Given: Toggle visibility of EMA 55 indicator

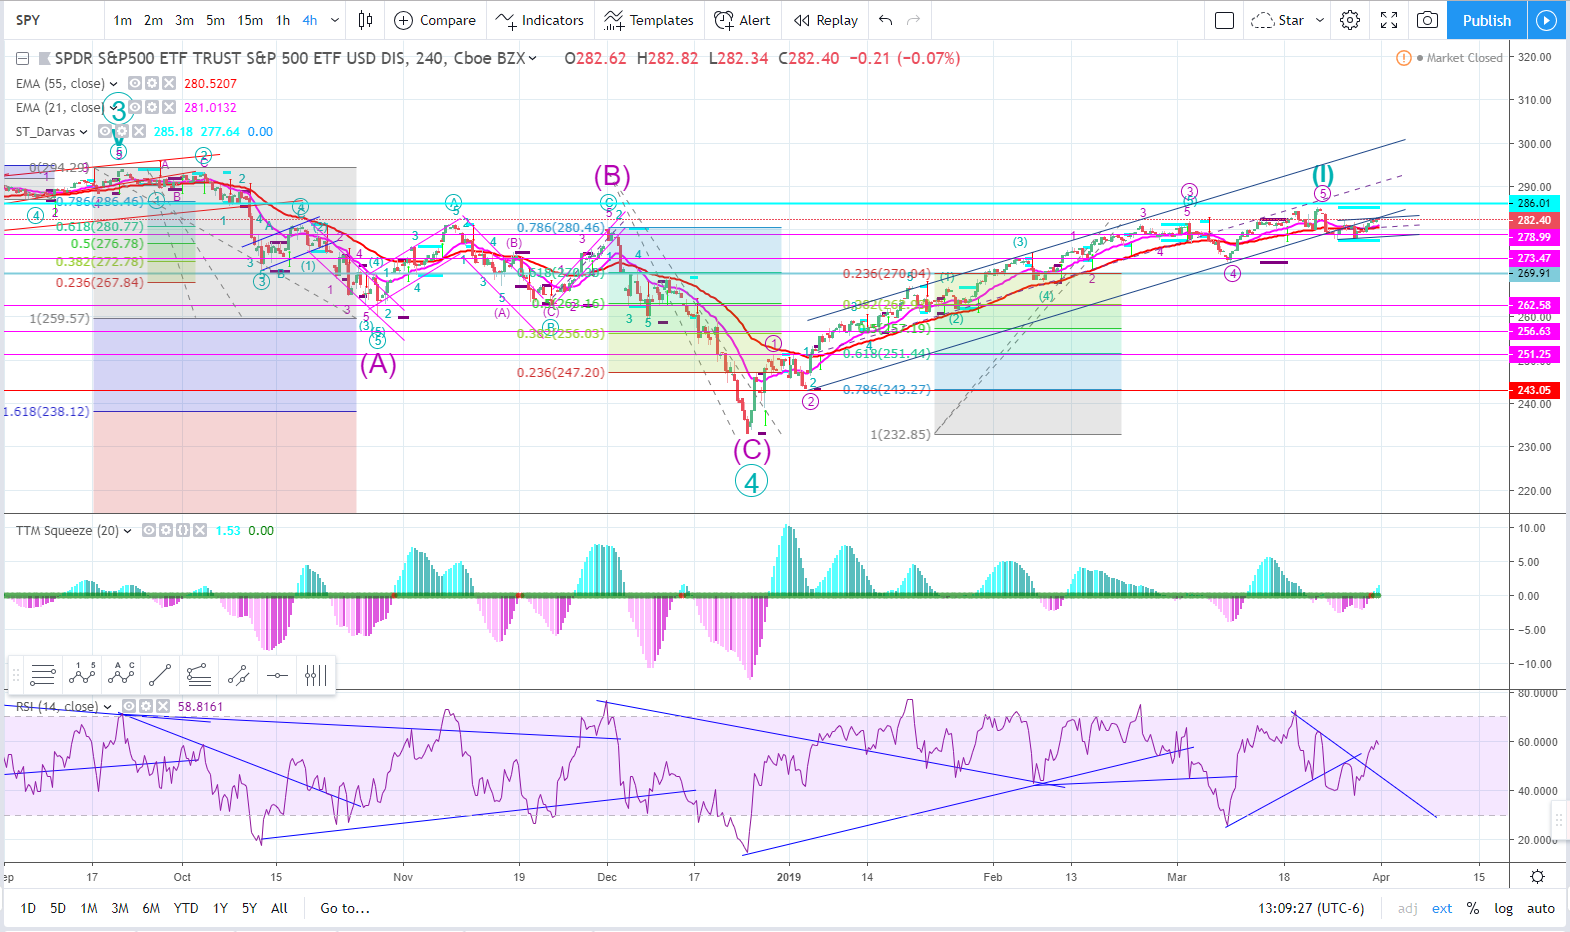Looking at the screenshot, I should [x=133, y=83].
